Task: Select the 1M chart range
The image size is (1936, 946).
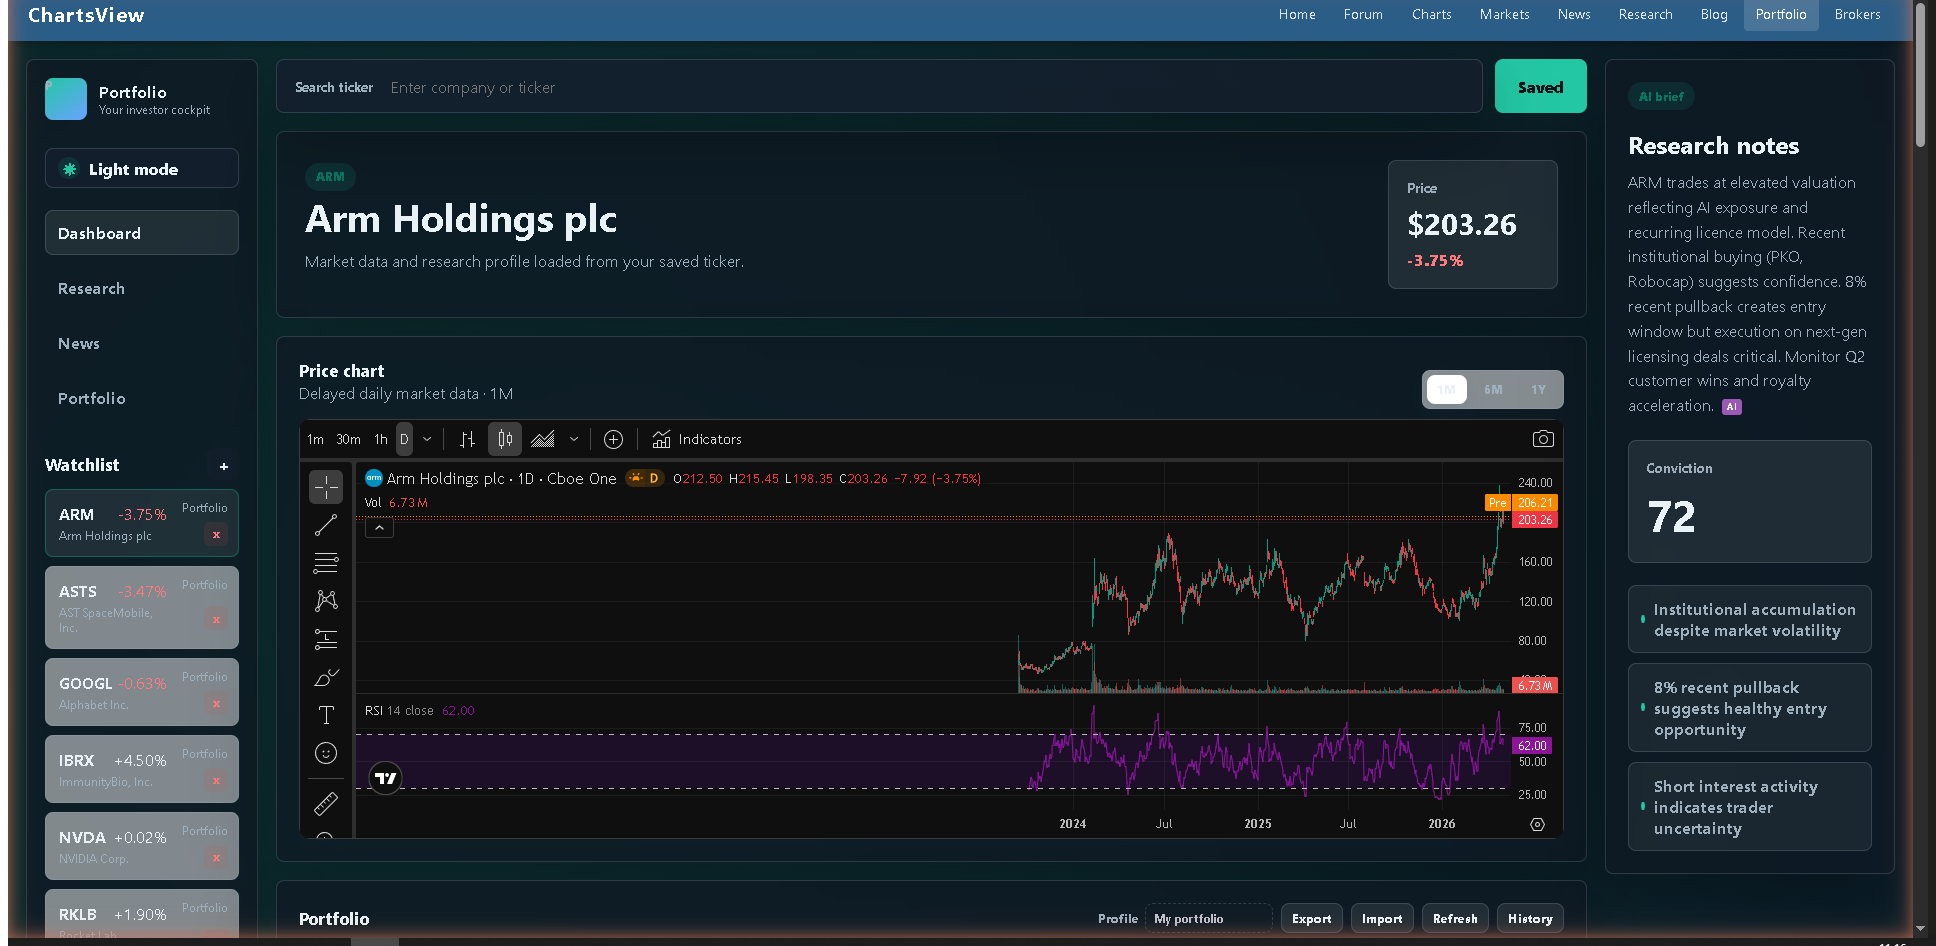Action: [x=1447, y=390]
